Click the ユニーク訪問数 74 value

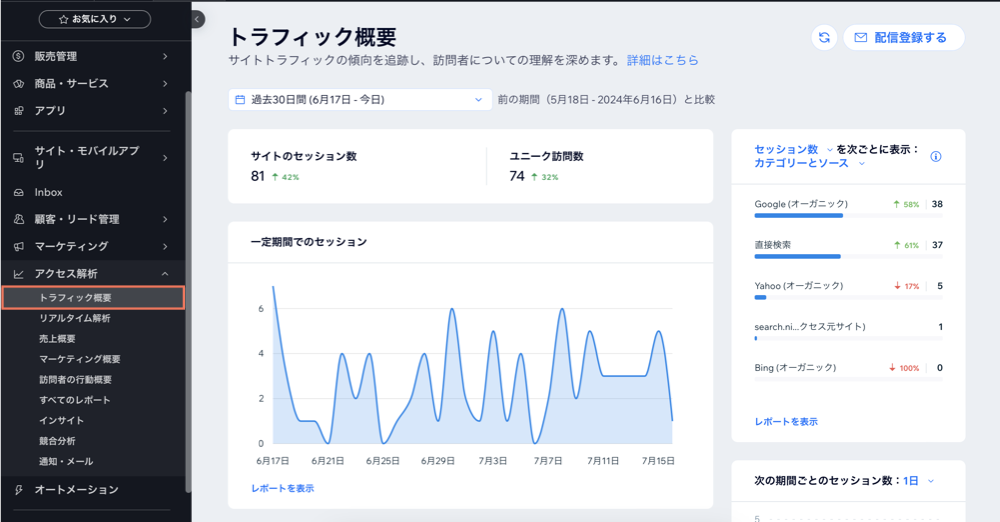pos(517,176)
